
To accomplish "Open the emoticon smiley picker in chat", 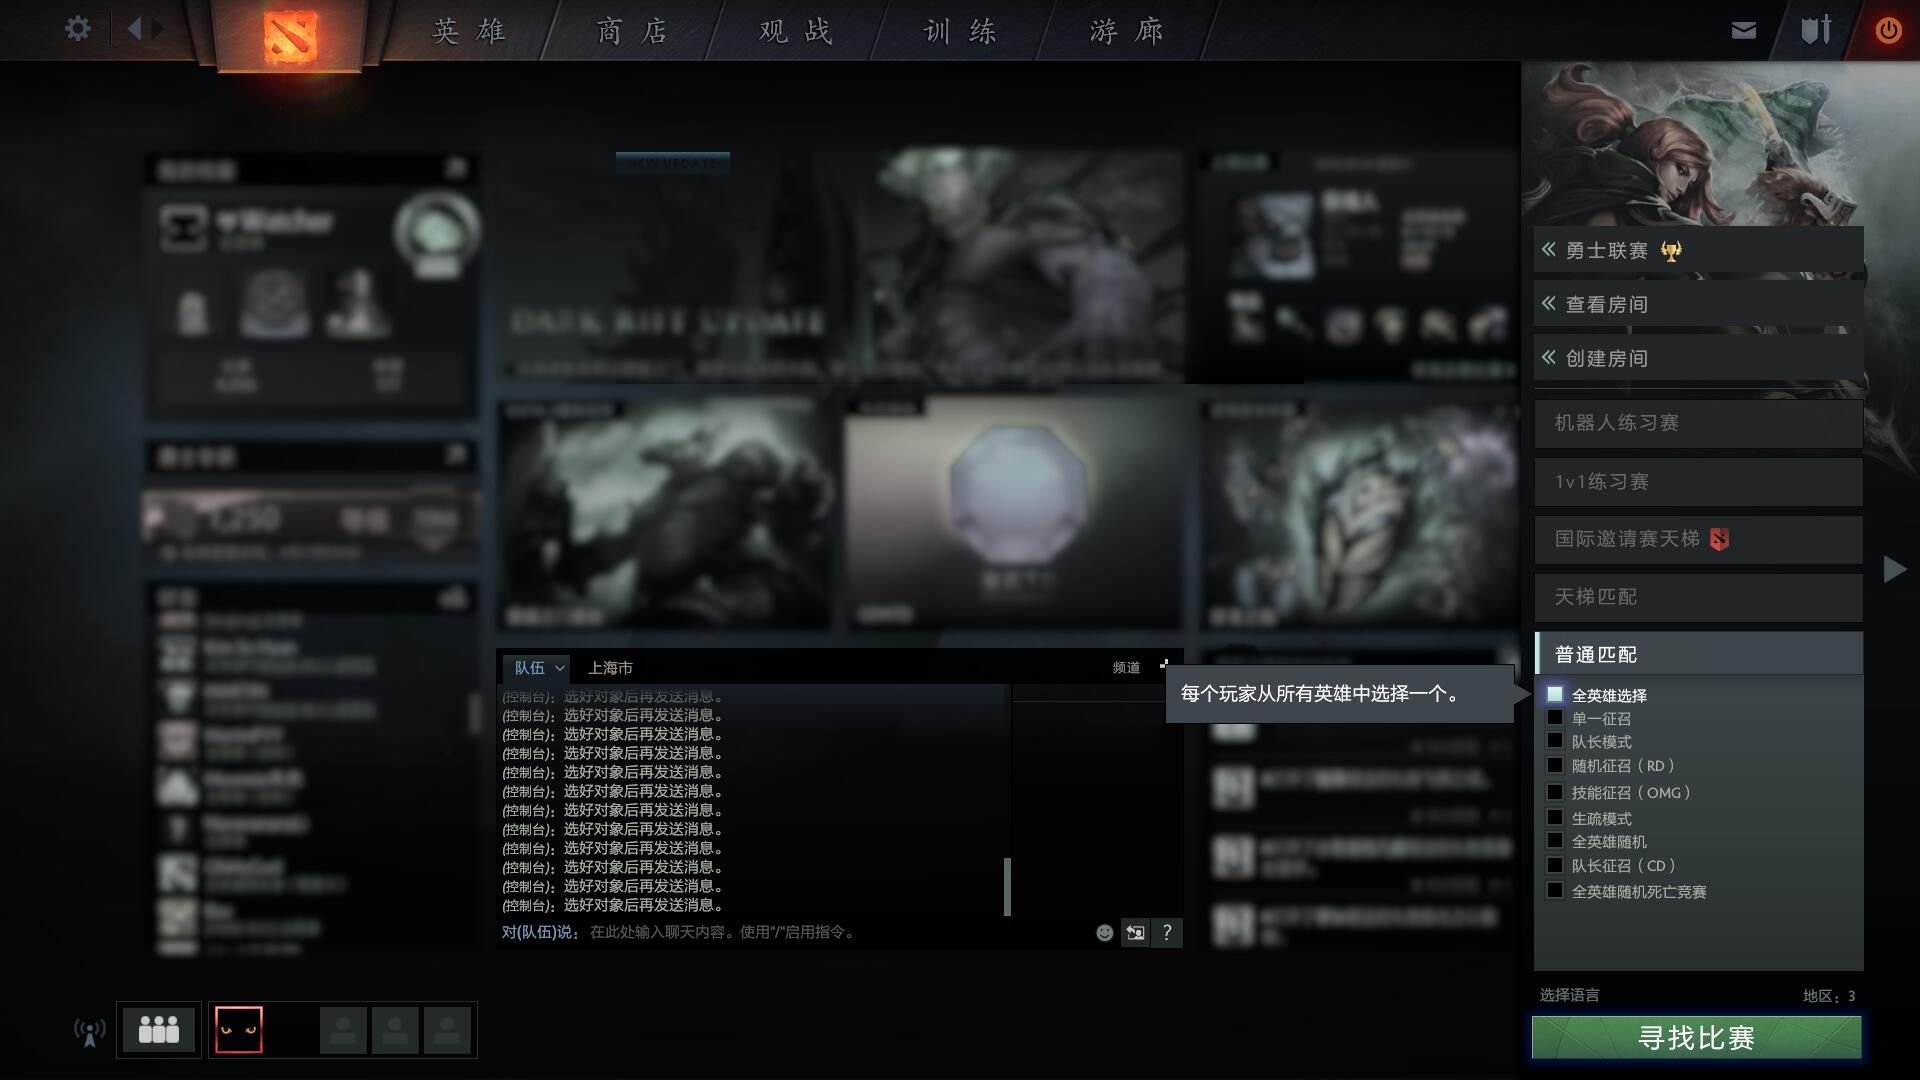I will [1104, 933].
